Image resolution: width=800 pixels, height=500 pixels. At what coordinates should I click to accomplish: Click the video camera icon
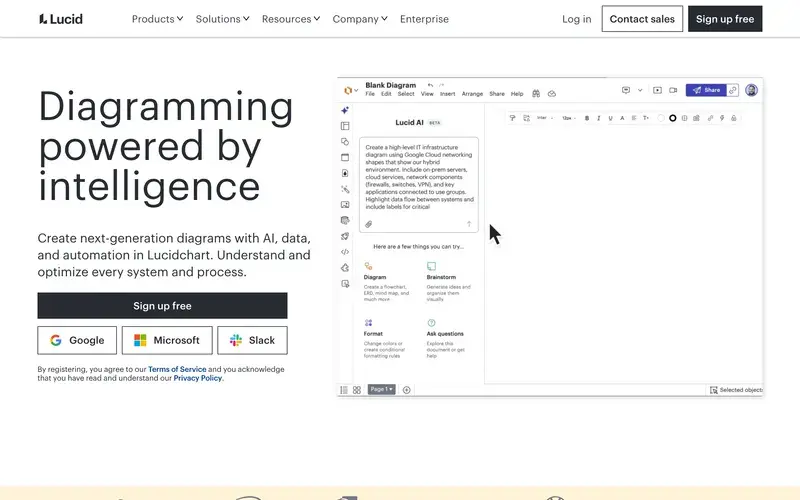(673, 90)
